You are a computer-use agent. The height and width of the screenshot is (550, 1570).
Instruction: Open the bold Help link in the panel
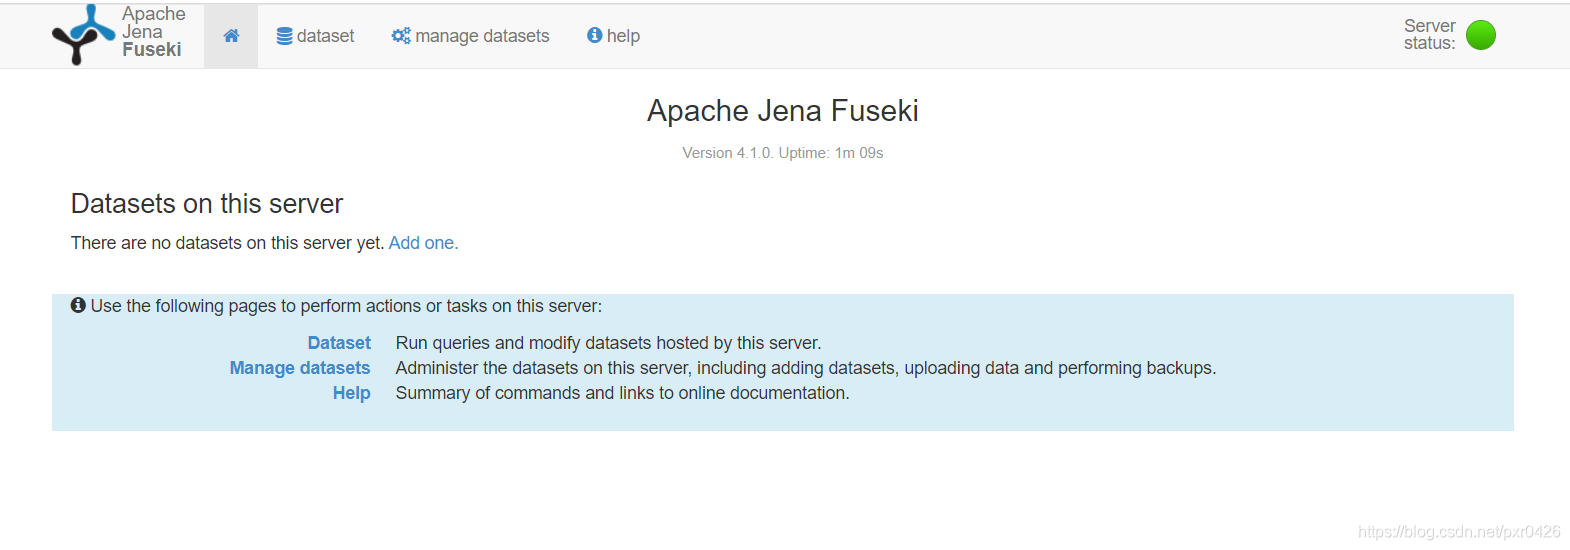click(351, 393)
